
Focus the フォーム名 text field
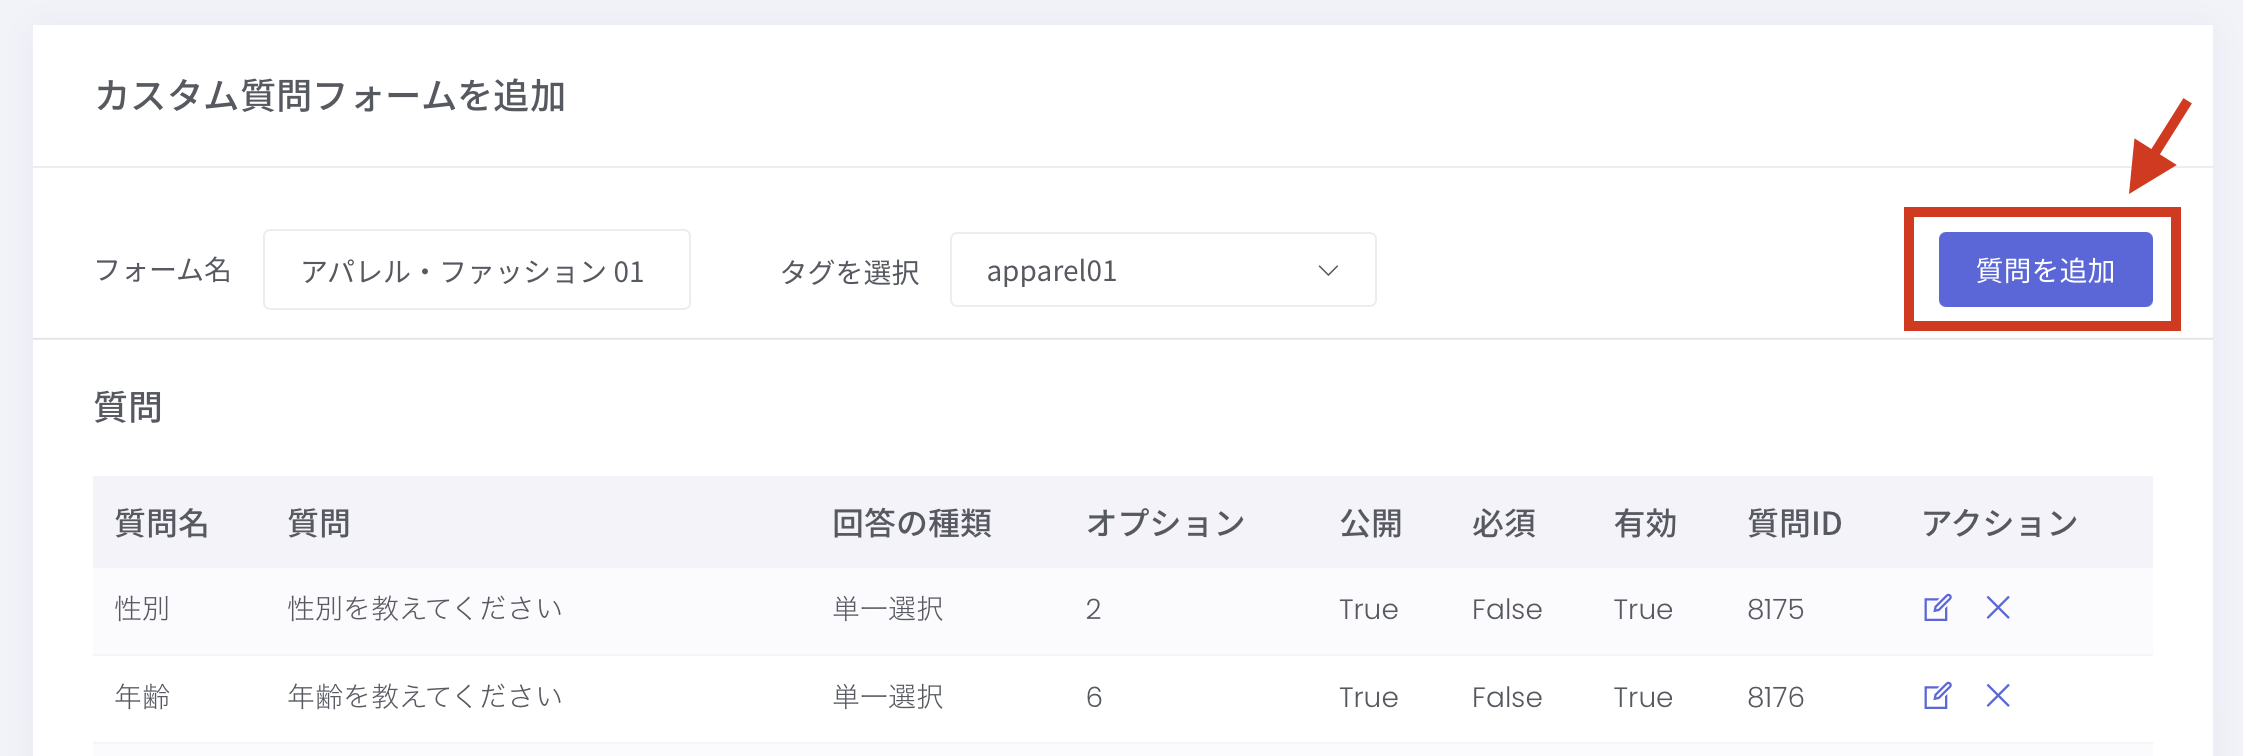tap(476, 270)
